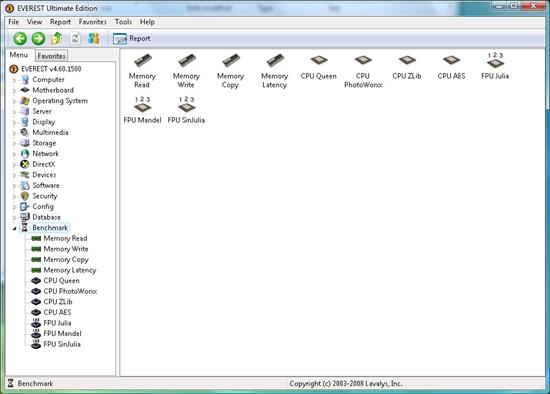
Task: Open Memory Write icon in right pane
Action: coord(186,71)
